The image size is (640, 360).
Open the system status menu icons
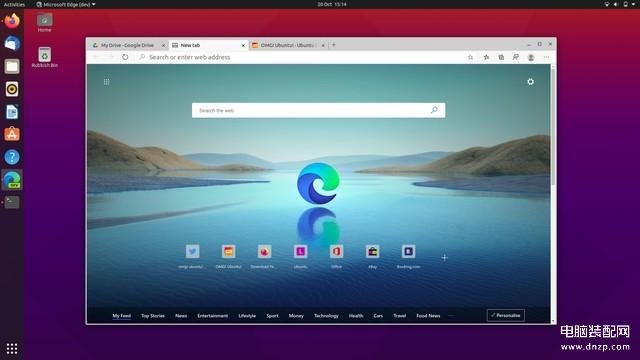click(620, 4)
